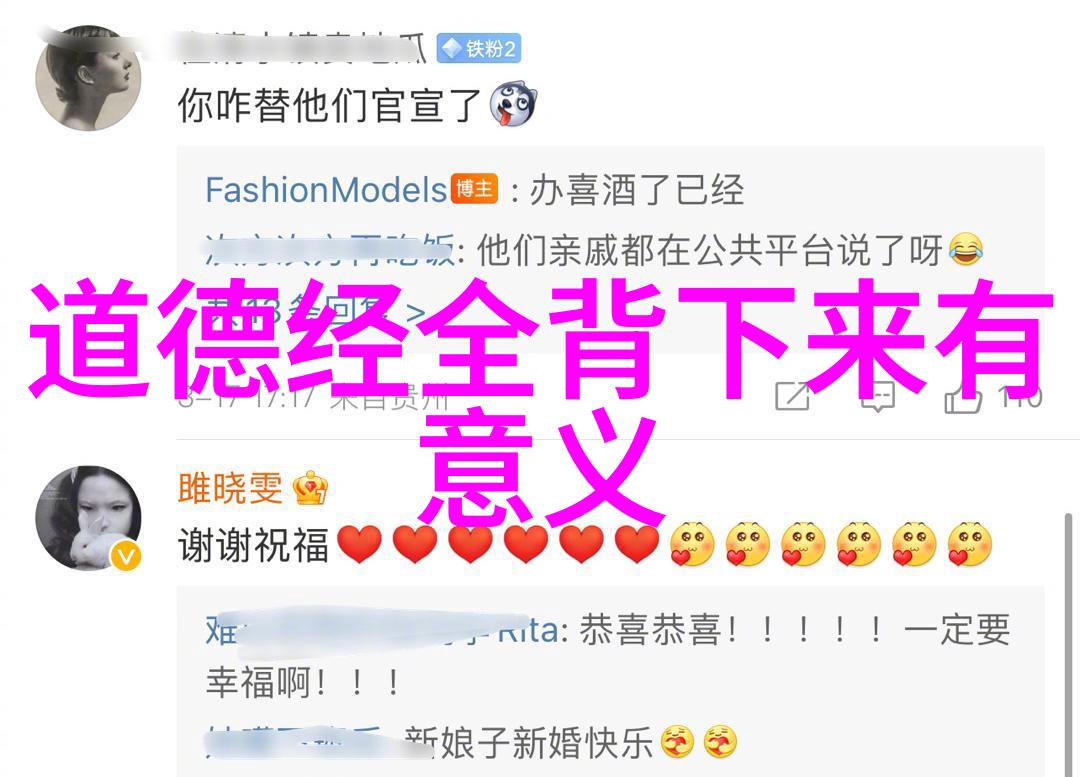Click the vertical scrollbar on the right edge
The image size is (1080, 777).
click(x=1068, y=645)
